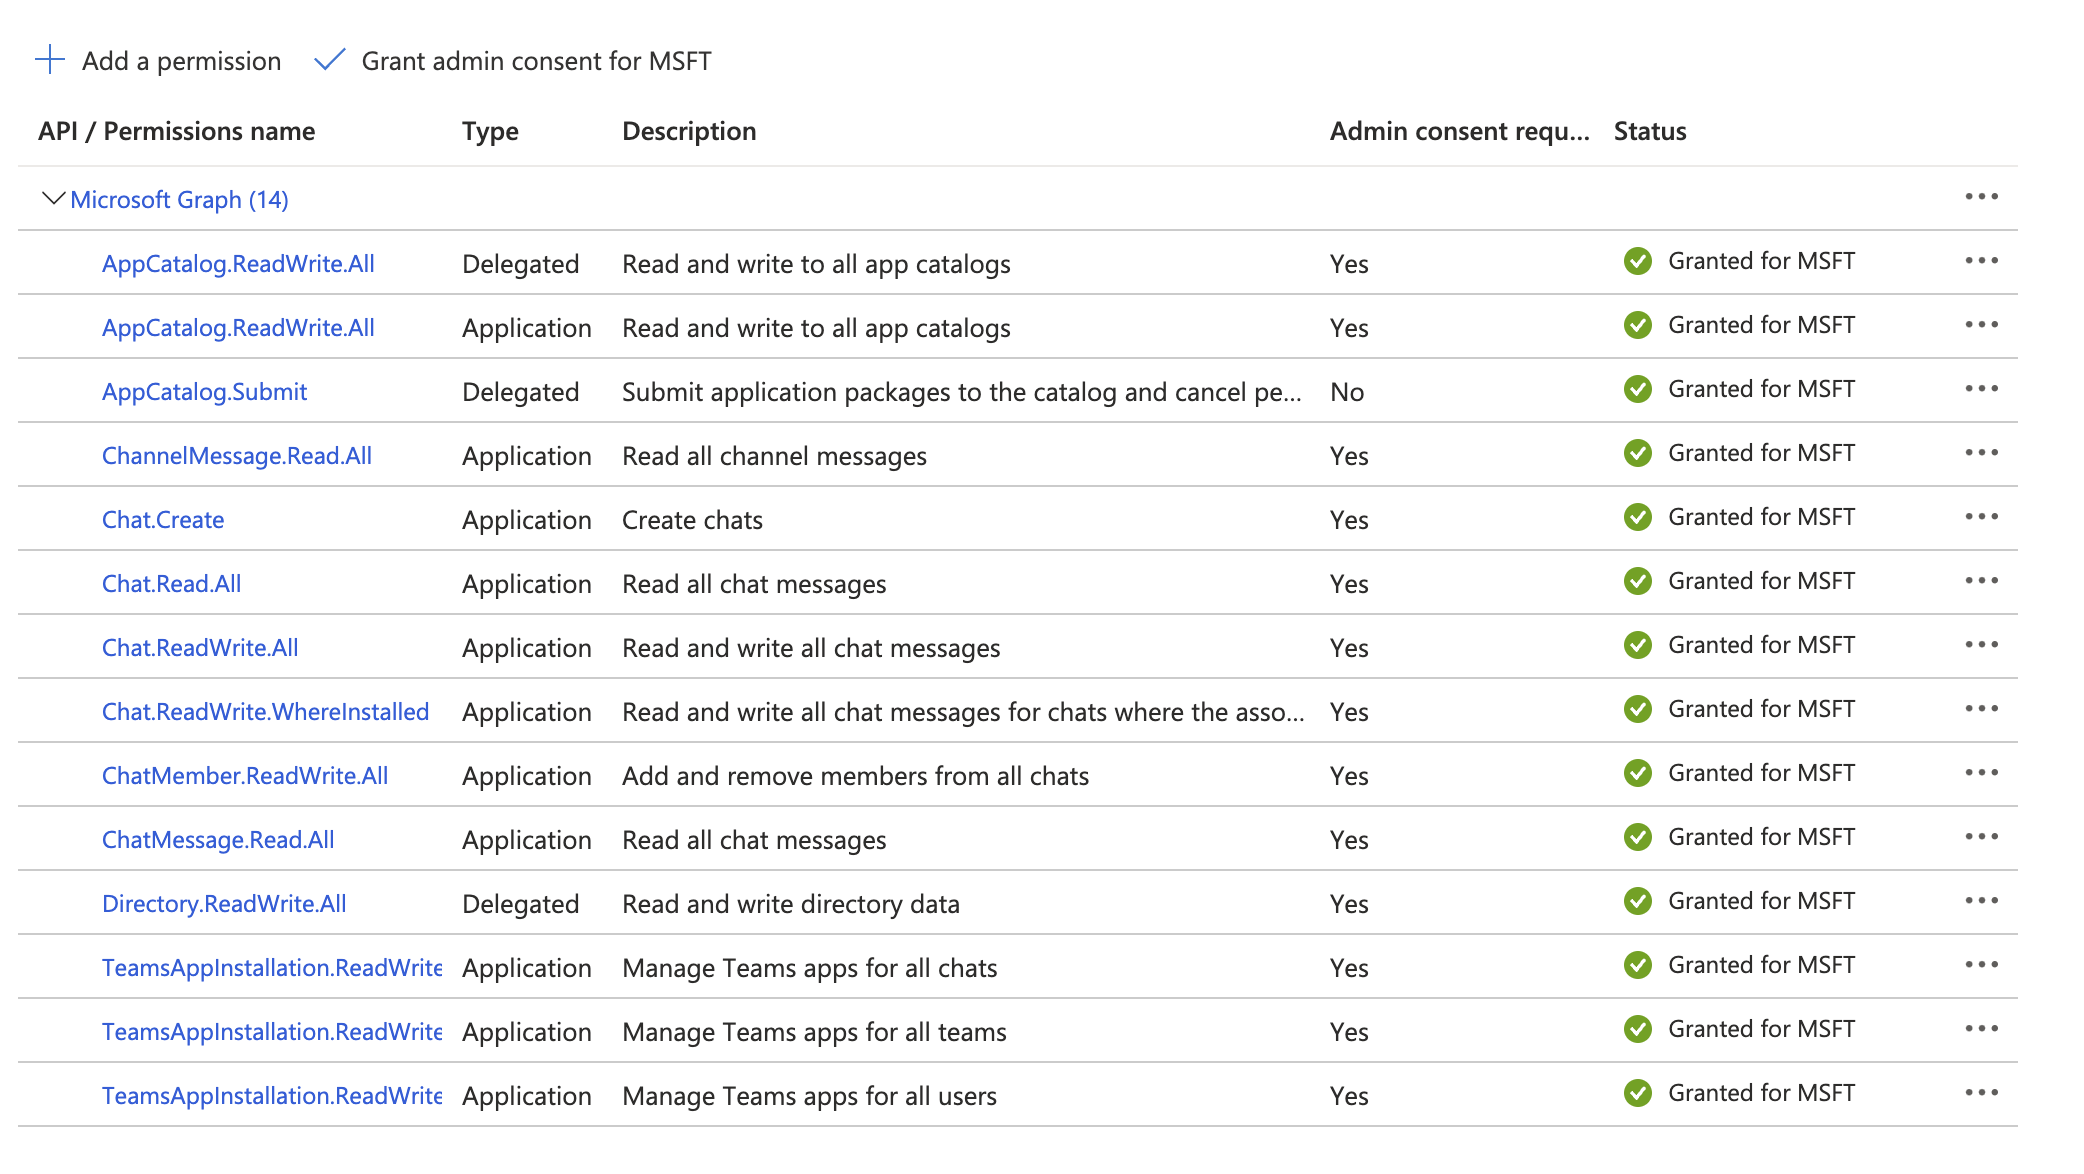Image resolution: width=2084 pixels, height=1174 pixels.
Task: Open the ellipsis menu for Microsoft Graph row
Action: [1981, 197]
